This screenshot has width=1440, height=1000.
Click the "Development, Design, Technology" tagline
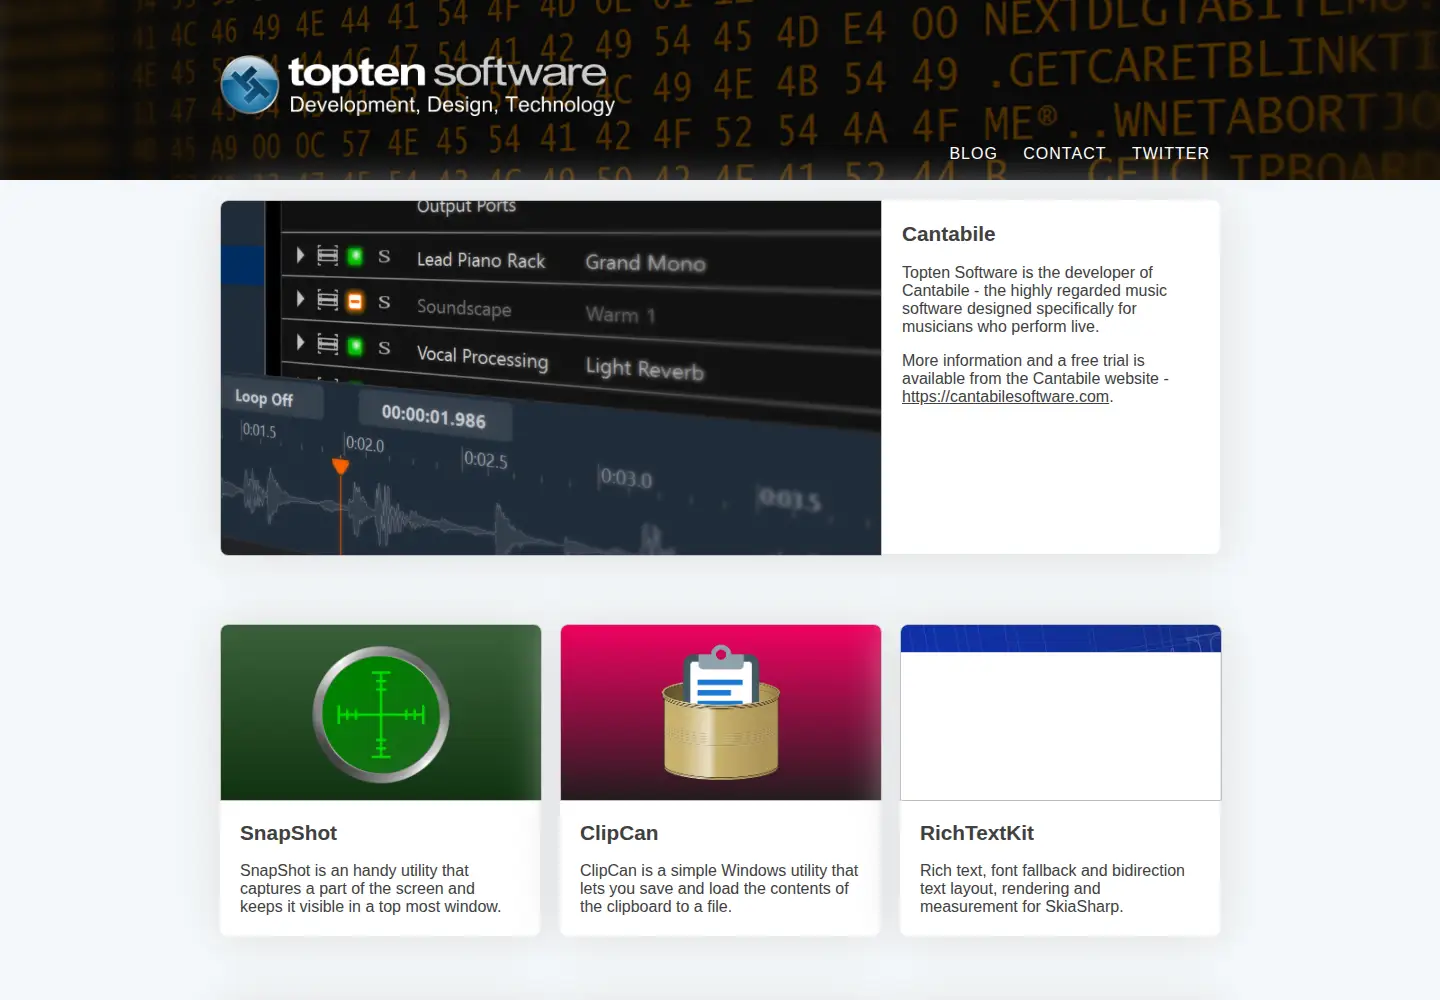(452, 105)
